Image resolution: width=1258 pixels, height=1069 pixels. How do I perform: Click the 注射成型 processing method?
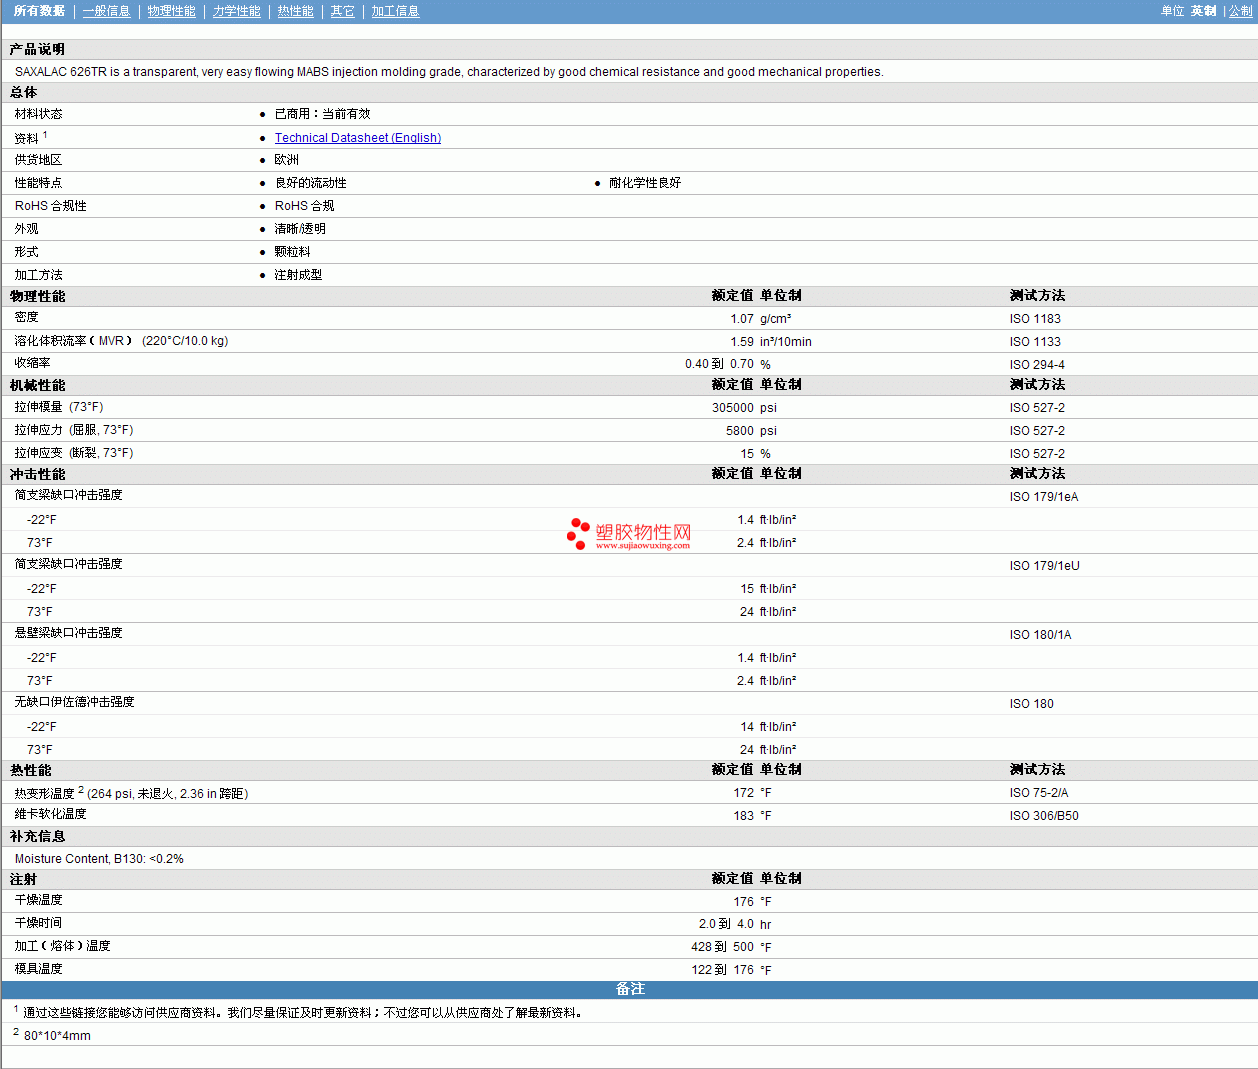coord(298,275)
